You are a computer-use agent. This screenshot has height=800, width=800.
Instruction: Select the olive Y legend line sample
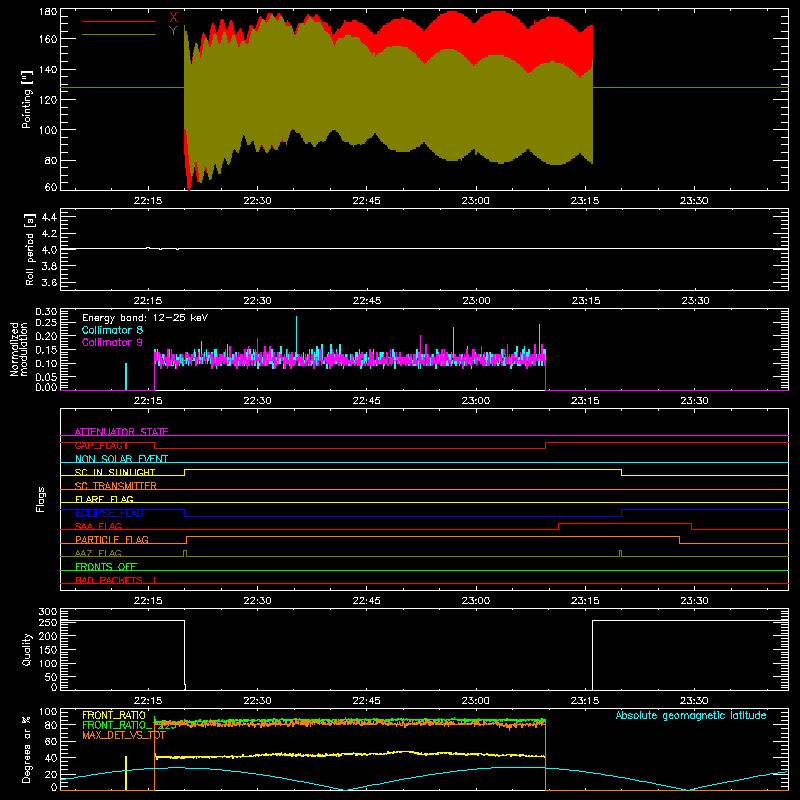point(119,35)
